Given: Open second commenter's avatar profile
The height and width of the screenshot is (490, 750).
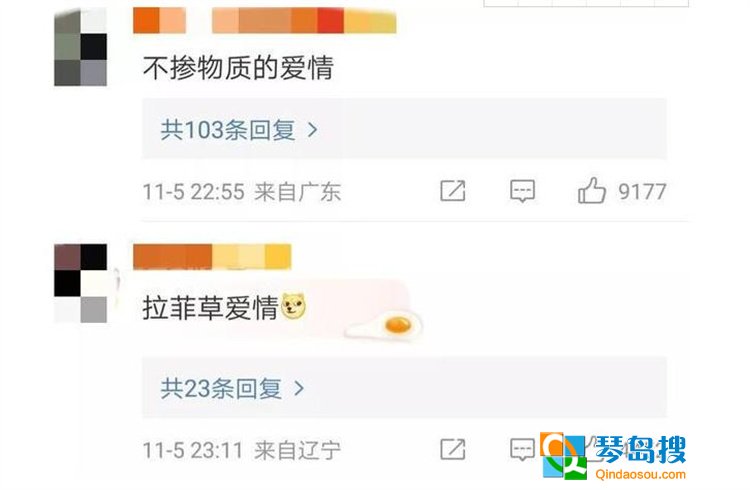Looking at the screenshot, I should pos(80,283).
